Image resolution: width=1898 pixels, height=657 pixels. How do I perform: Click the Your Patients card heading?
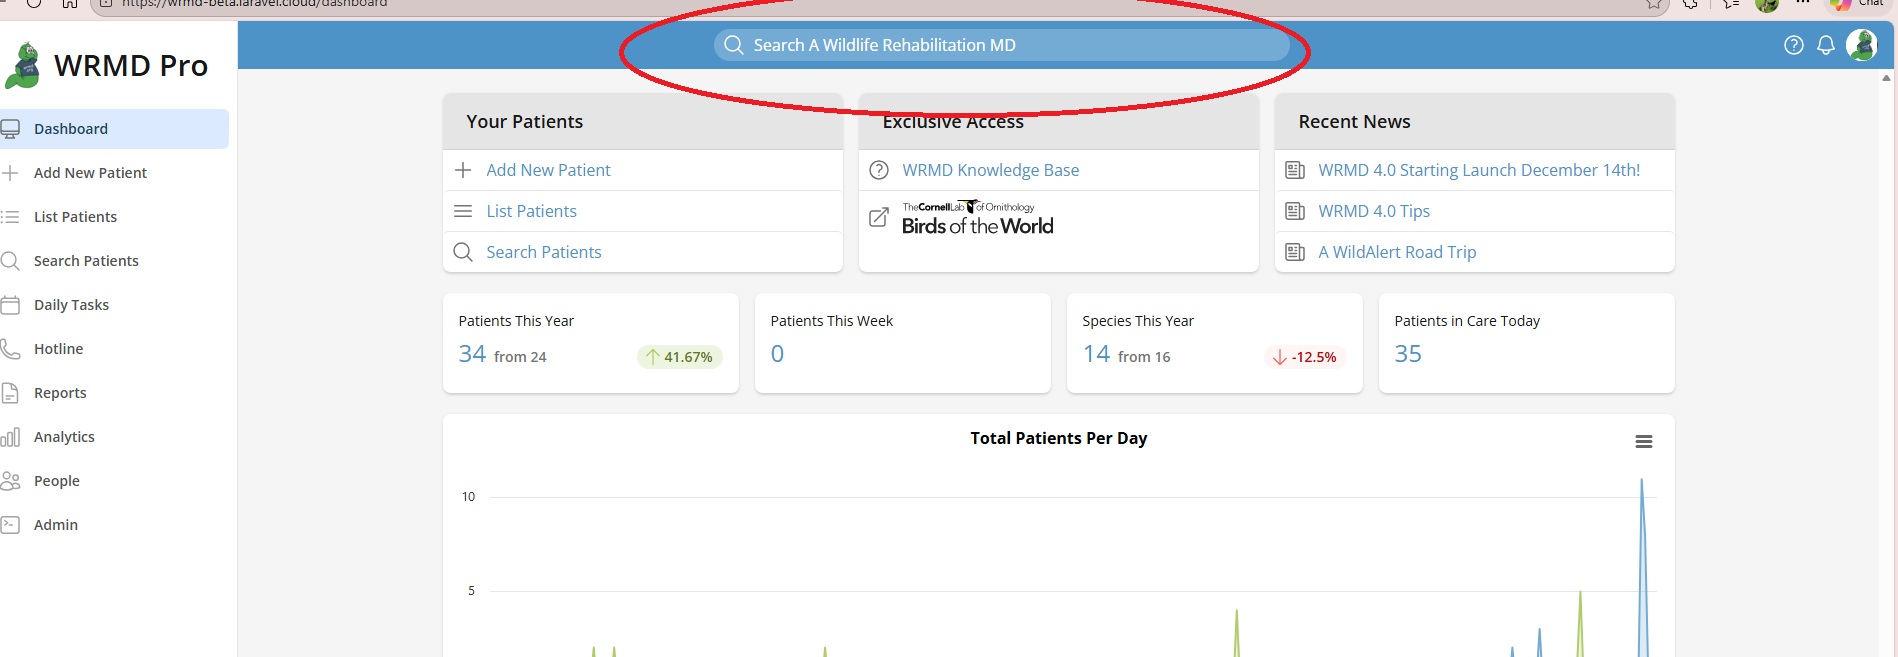(525, 122)
